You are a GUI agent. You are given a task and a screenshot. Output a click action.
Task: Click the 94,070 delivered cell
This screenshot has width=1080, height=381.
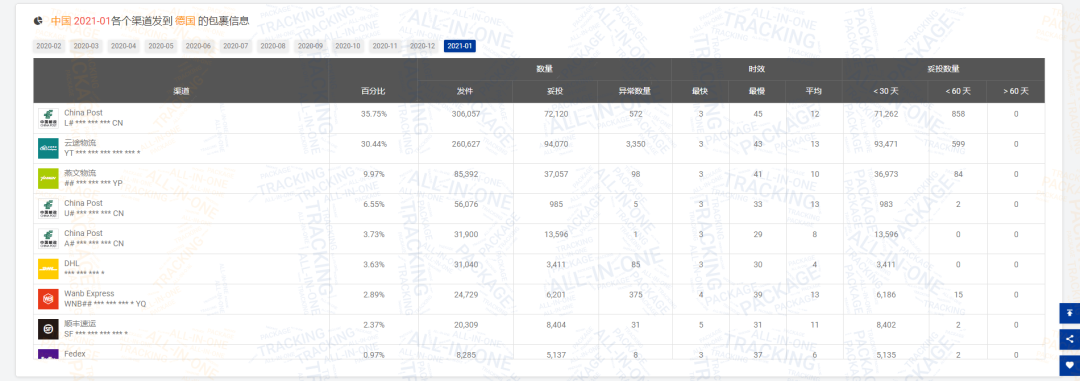point(556,144)
